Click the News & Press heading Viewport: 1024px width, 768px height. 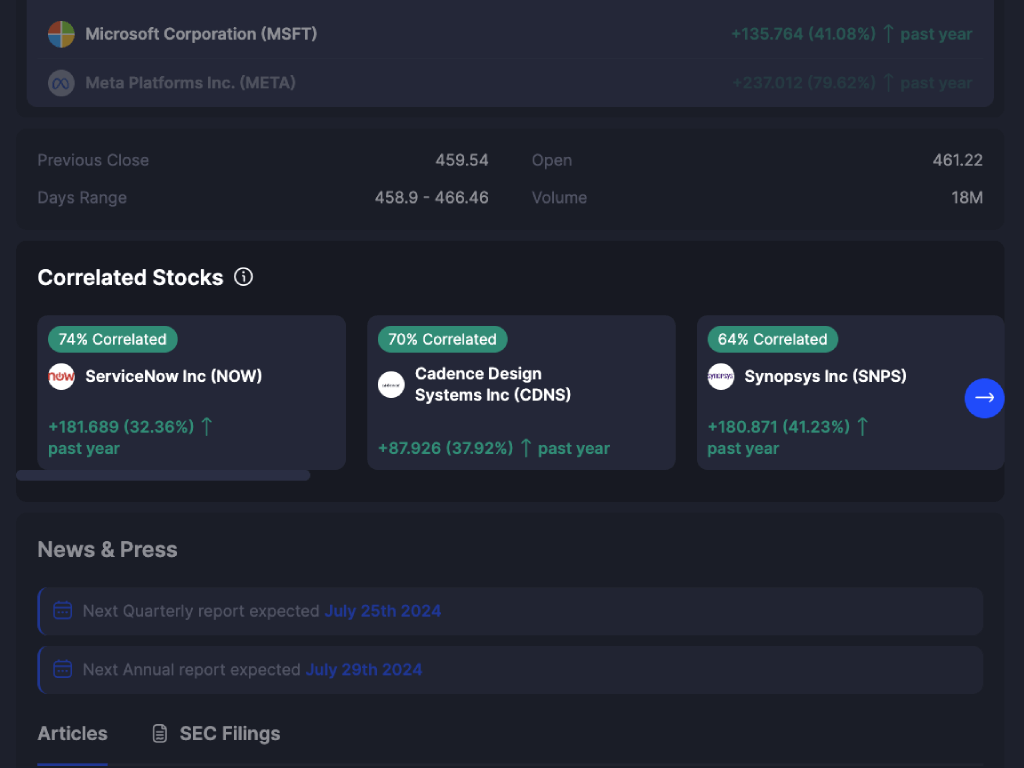108,549
